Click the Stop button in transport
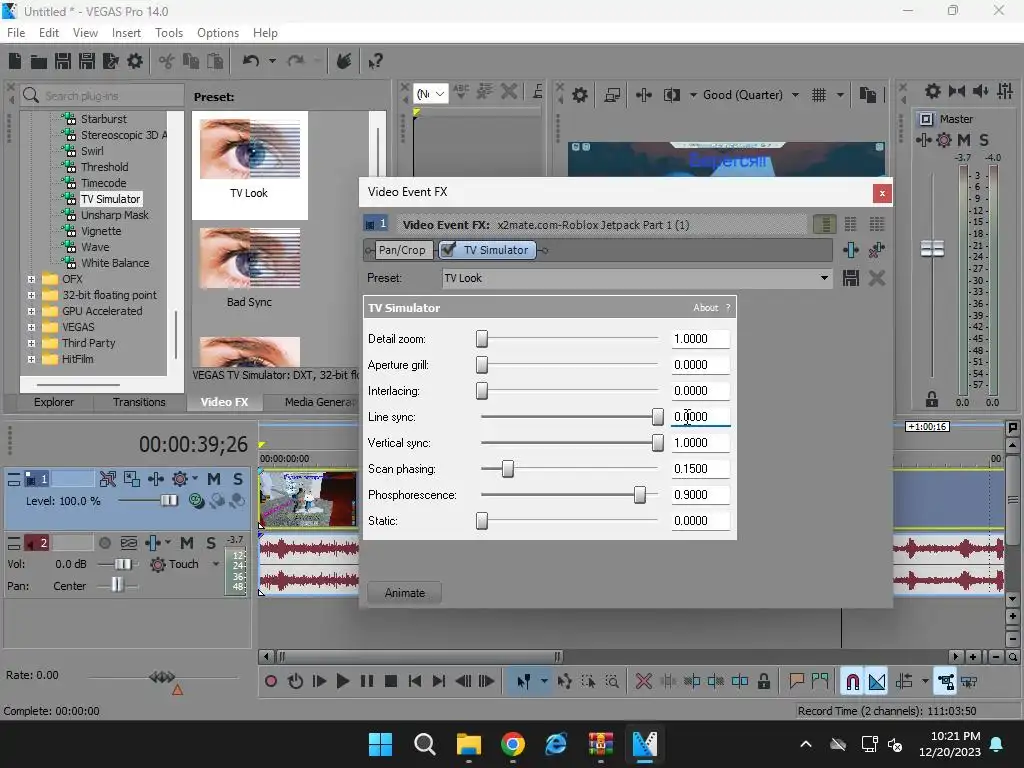This screenshot has width=1024, height=768. pyautogui.click(x=391, y=682)
